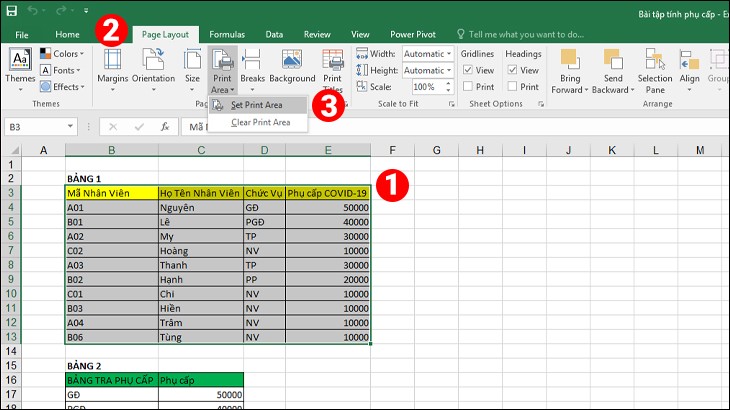Image resolution: width=730 pixels, height=410 pixels.
Task: Click the Insert Function fx icon
Action: pos(165,127)
